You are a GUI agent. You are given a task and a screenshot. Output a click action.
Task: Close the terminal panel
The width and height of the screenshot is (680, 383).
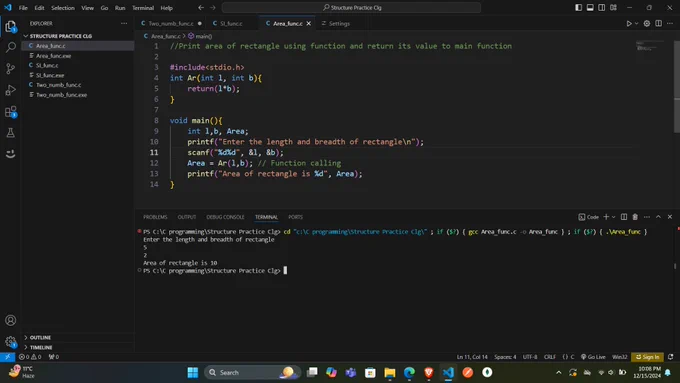point(670,217)
